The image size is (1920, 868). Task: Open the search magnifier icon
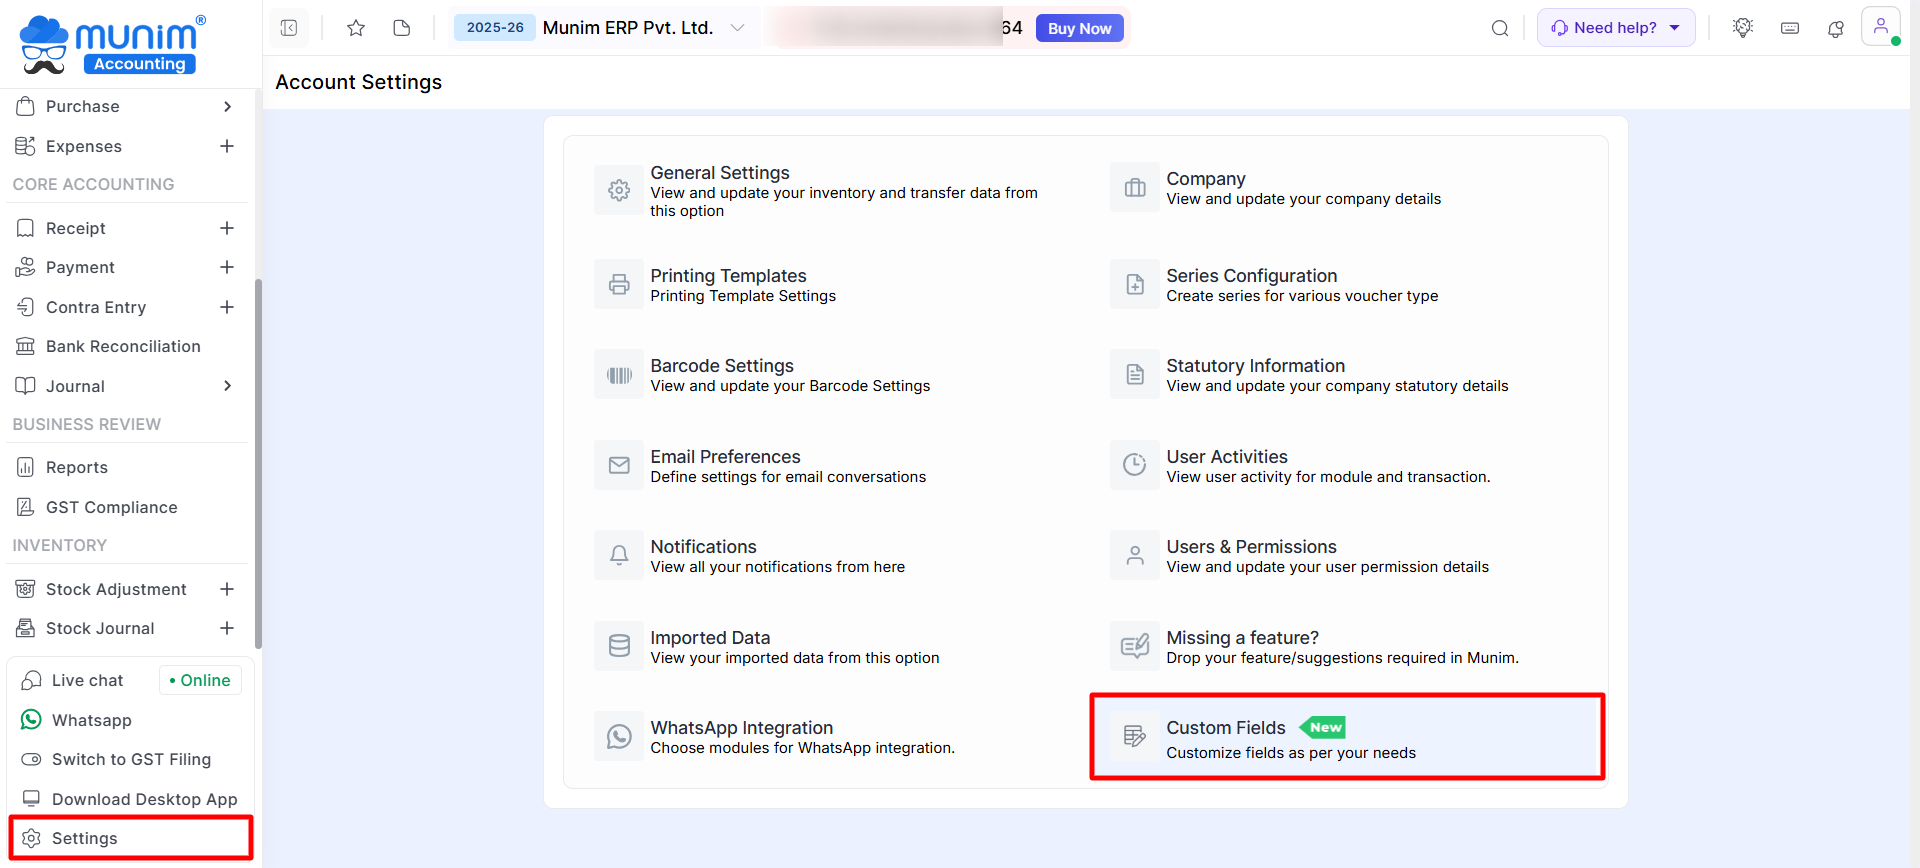tap(1500, 28)
